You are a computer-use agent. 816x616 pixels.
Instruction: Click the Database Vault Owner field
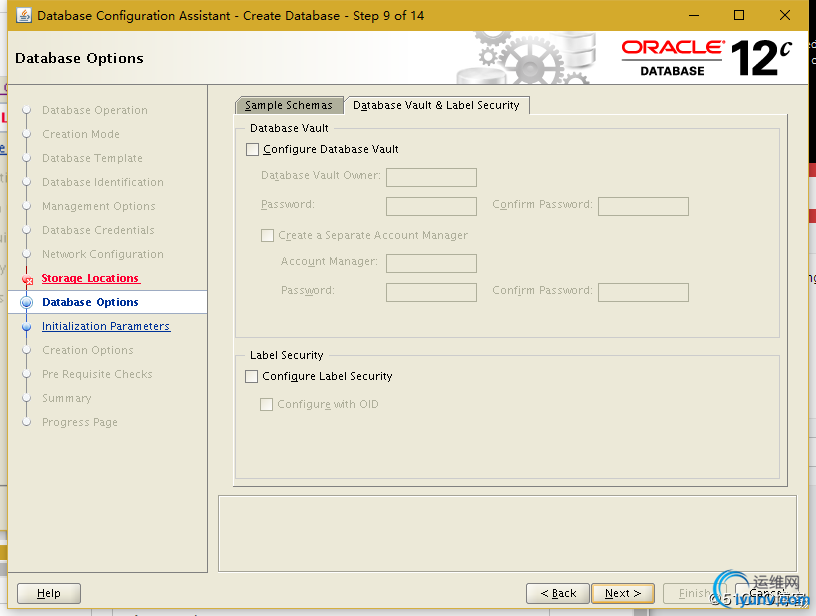click(x=431, y=177)
